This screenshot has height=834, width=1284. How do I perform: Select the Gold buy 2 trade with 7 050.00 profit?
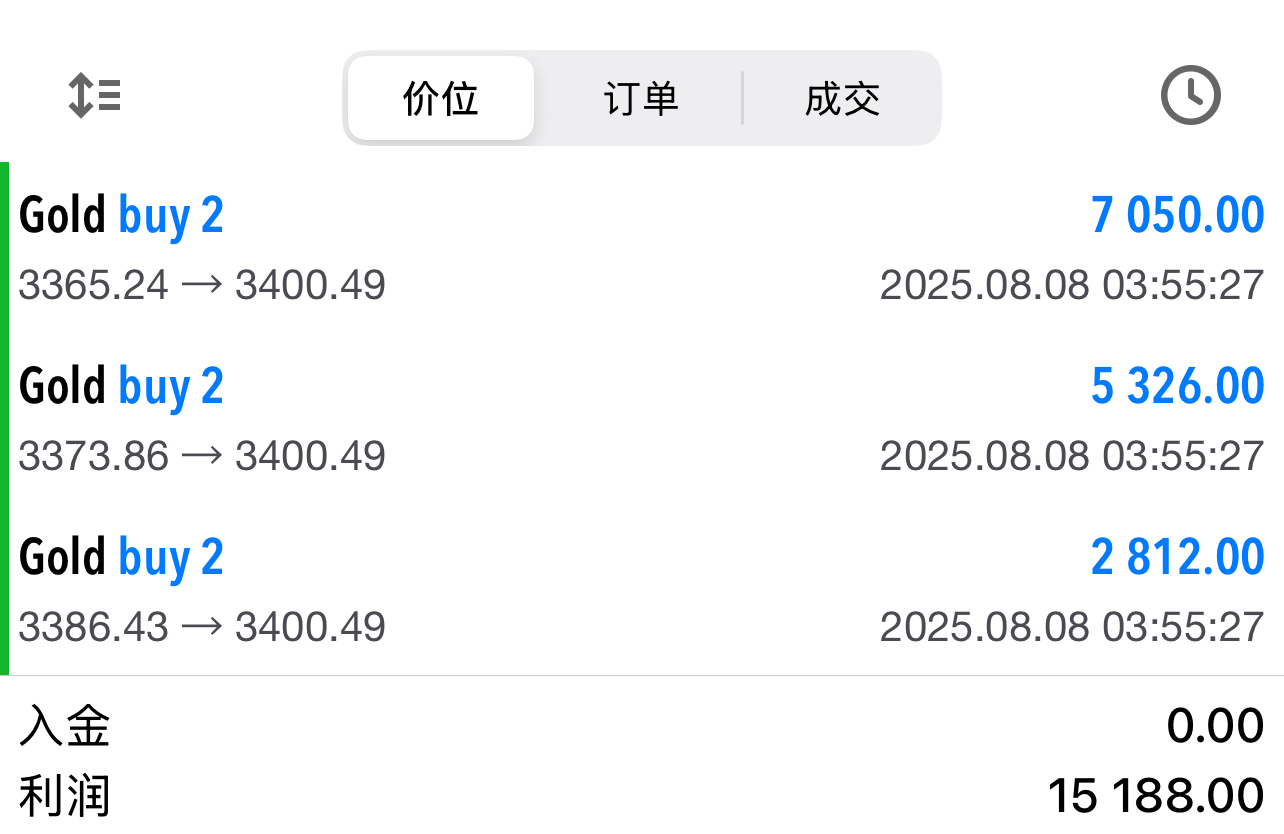(642, 248)
